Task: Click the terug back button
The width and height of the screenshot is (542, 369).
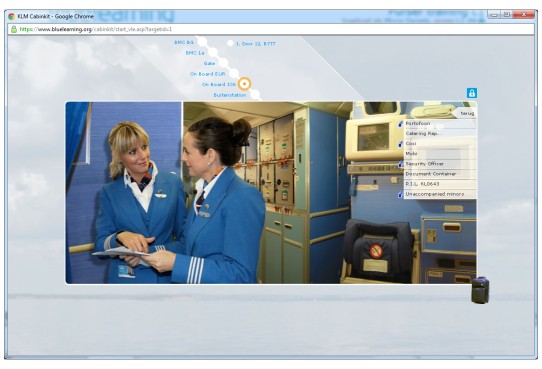Action: pyautogui.click(x=467, y=113)
